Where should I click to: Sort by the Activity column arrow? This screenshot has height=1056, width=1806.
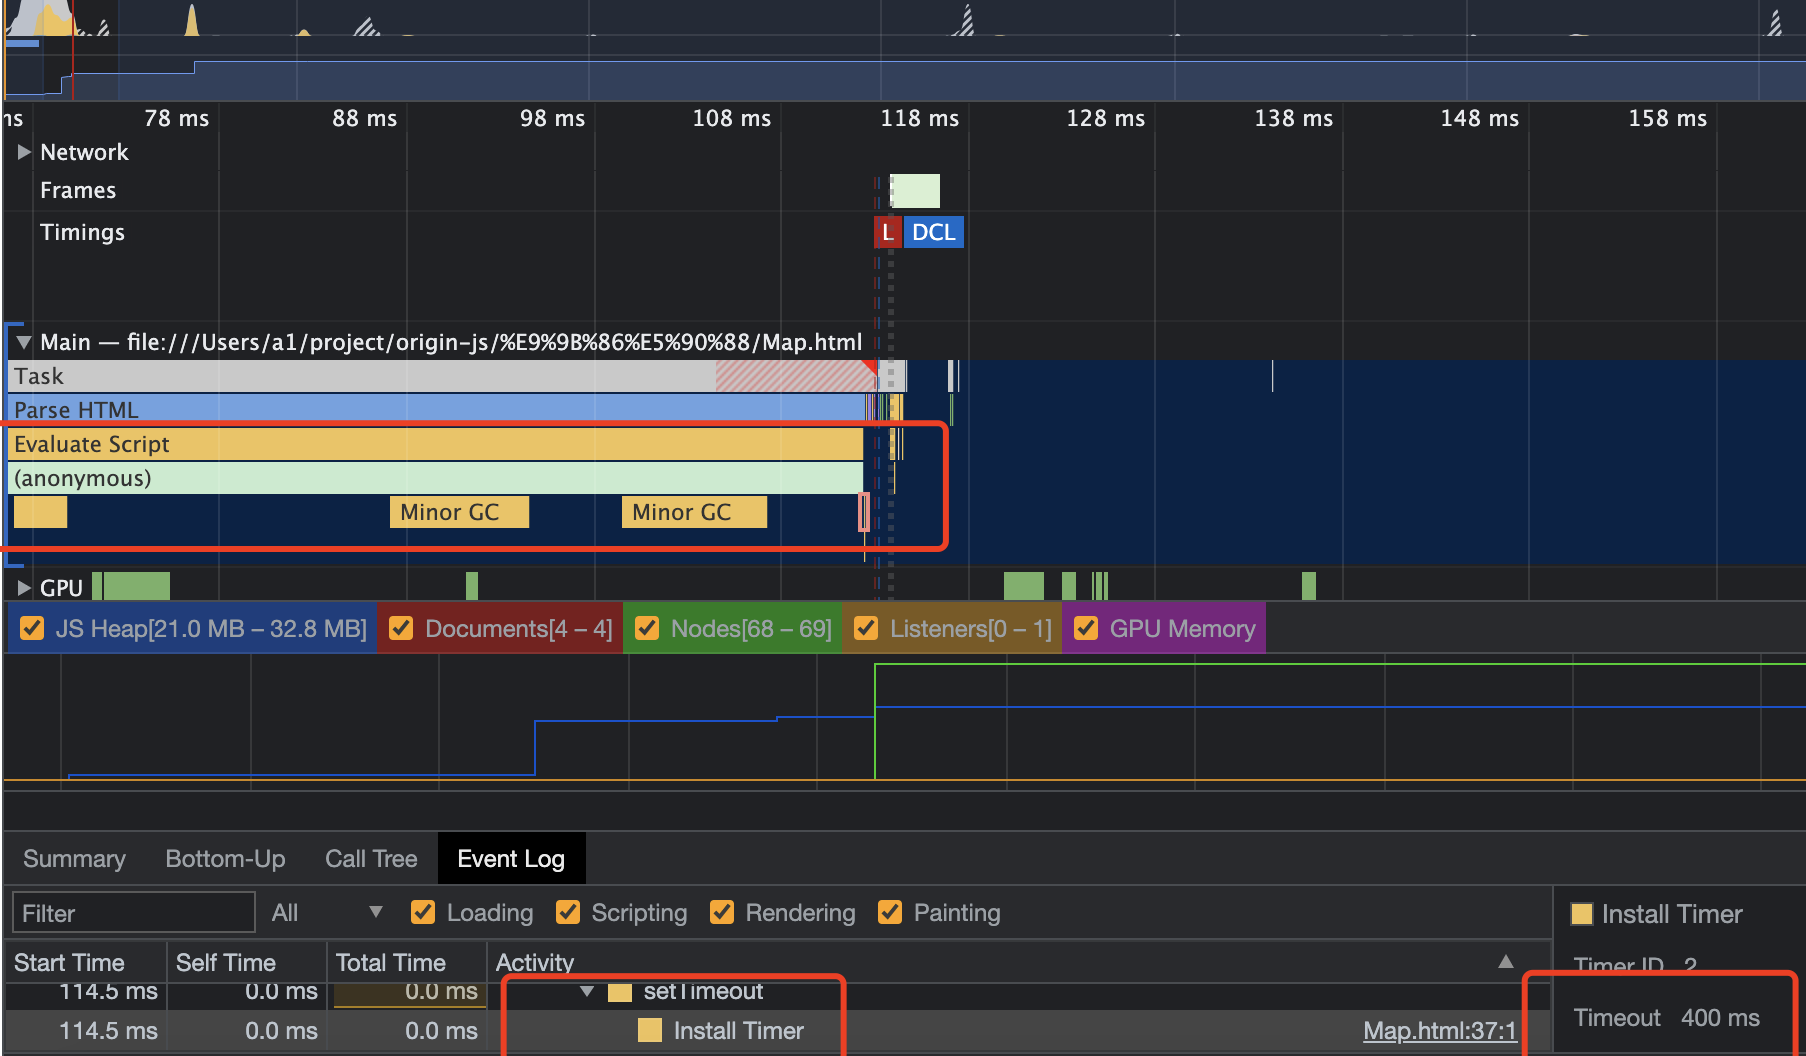1505,962
